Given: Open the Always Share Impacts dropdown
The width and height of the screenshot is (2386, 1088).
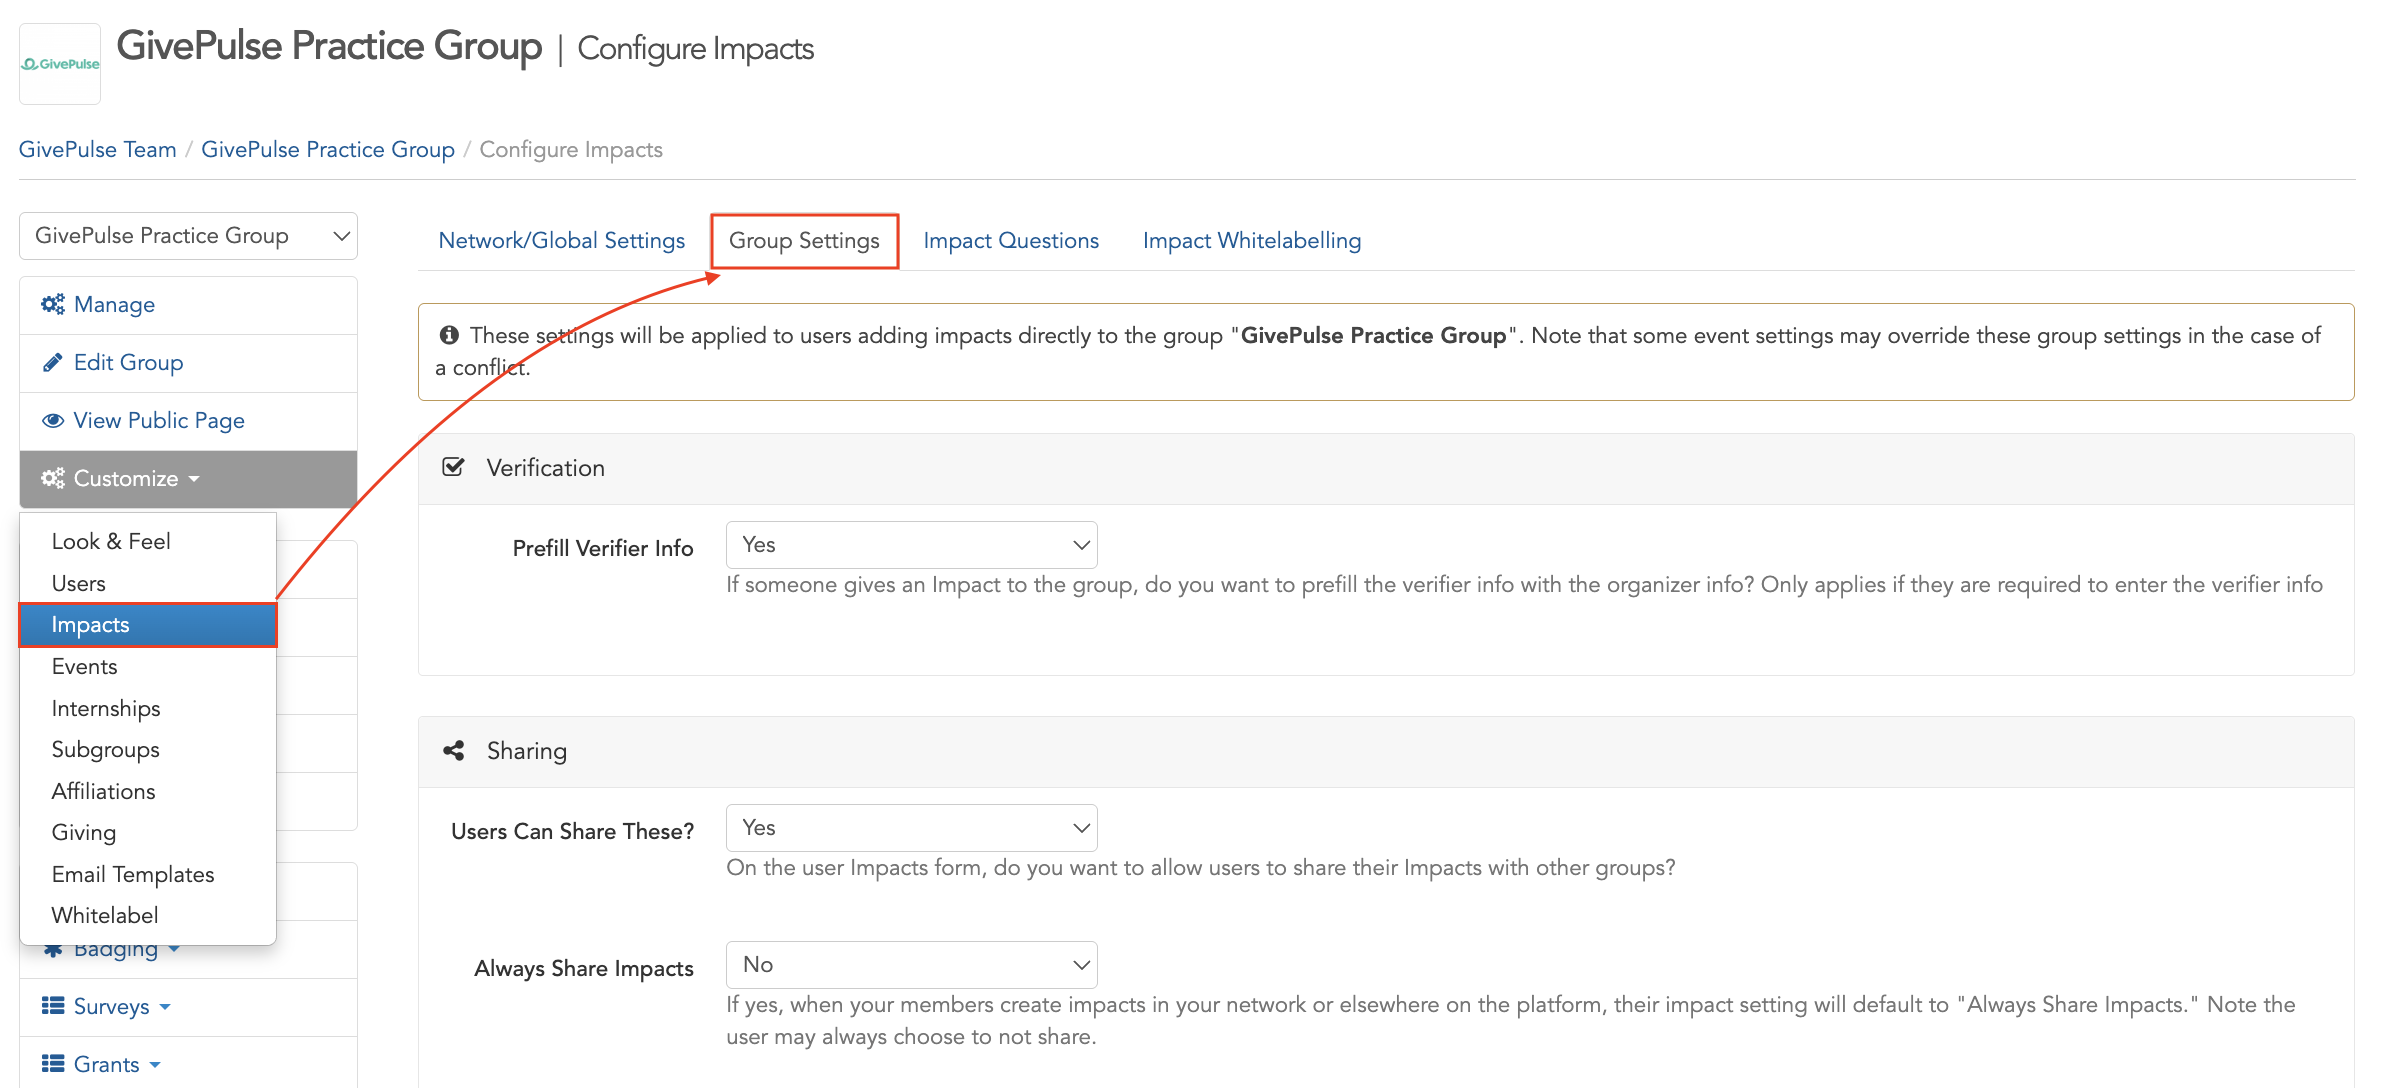Looking at the screenshot, I should tap(912, 965).
